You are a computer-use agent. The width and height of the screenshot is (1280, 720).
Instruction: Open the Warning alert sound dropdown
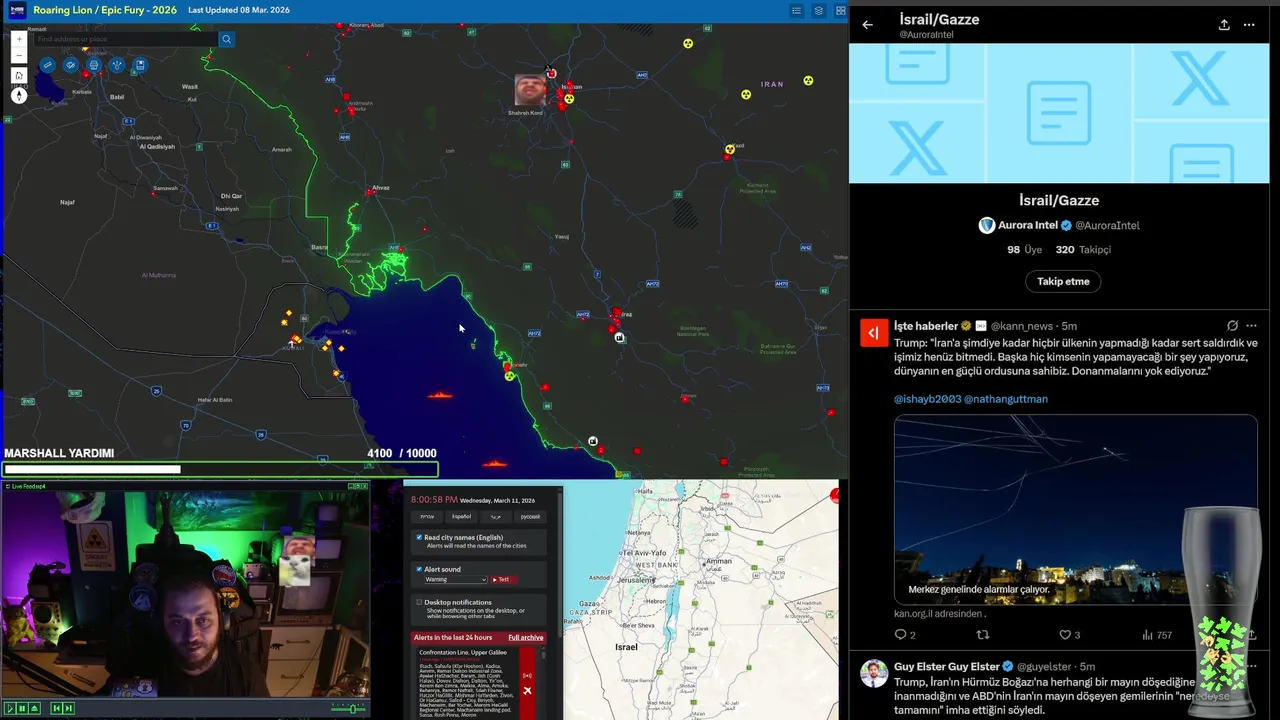456,579
